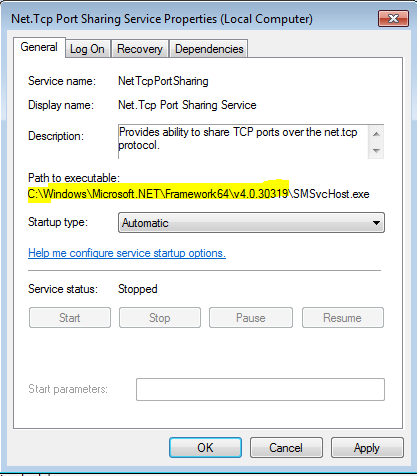Open the Startup type dropdown arrow
Viewport: 417px width, 476px height.
[376, 223]
